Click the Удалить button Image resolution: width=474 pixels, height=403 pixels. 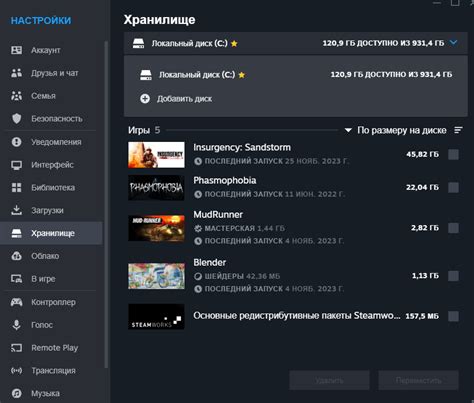pos(329,380)
